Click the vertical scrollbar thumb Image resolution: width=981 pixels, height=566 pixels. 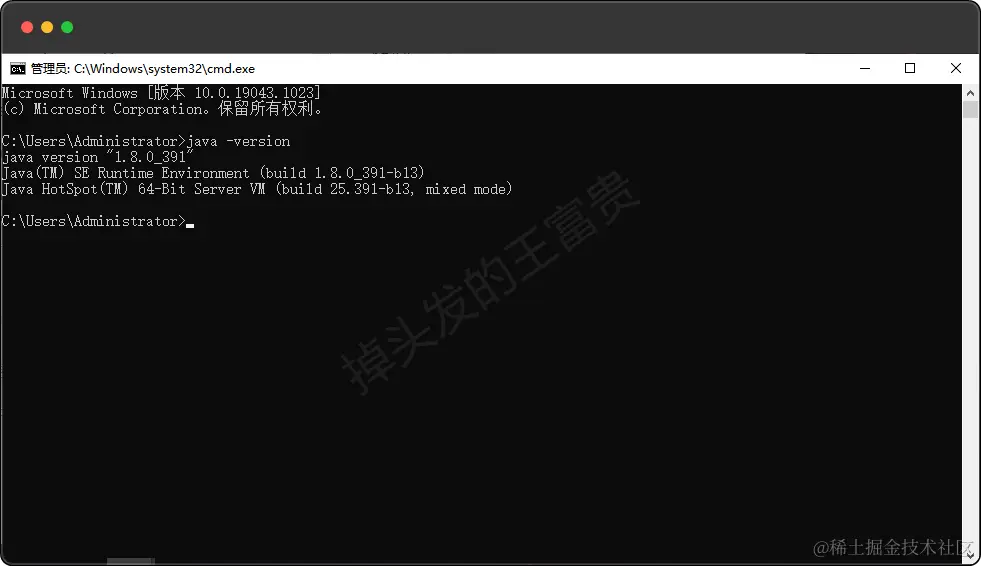click(970, 109)
